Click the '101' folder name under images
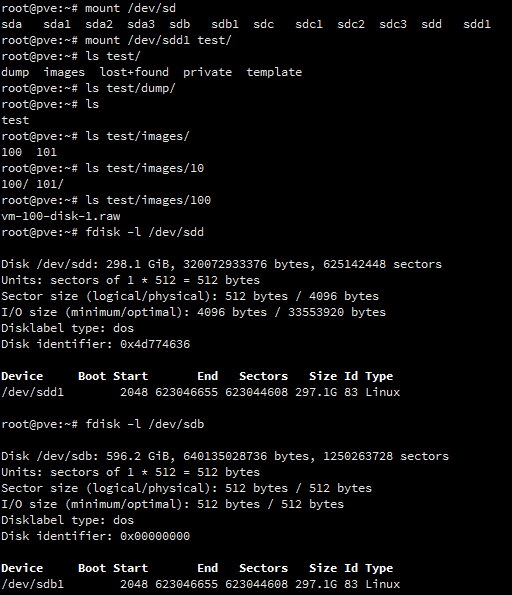Image resolution: width=512 pixels, height=595 pixels. point(46,152)
